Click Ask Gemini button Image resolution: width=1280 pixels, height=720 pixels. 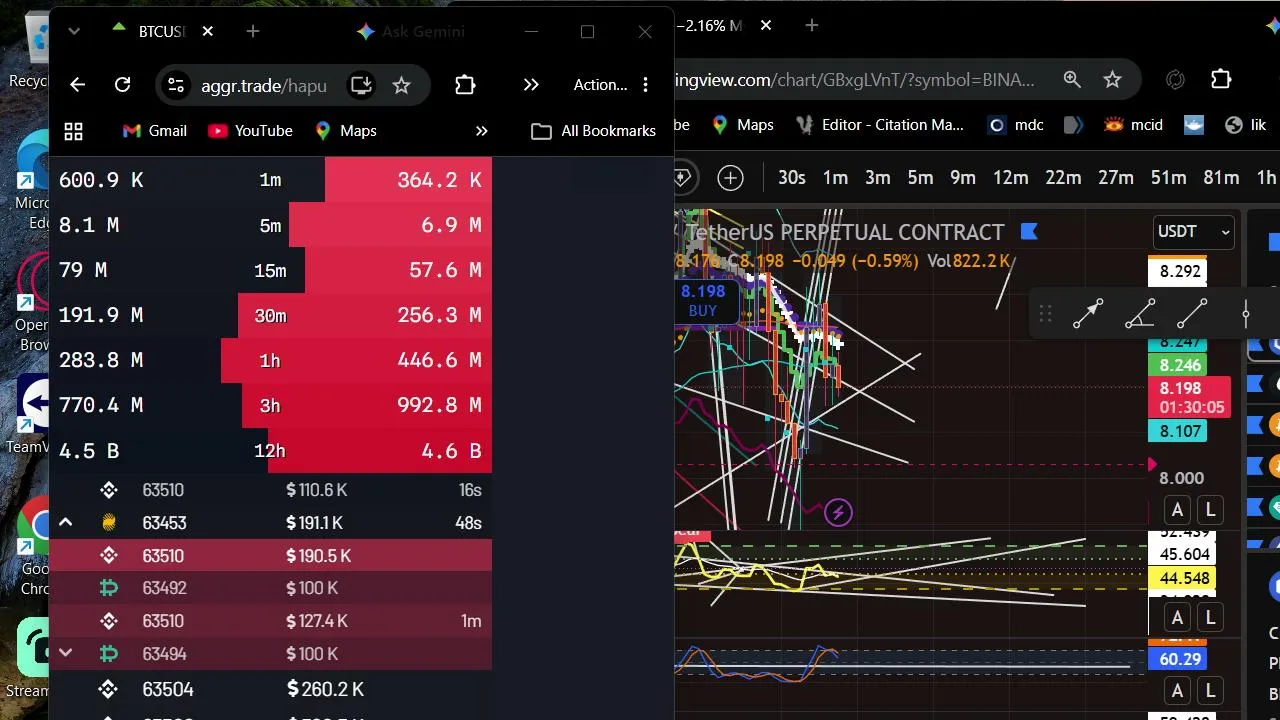[x=410, y=31]
